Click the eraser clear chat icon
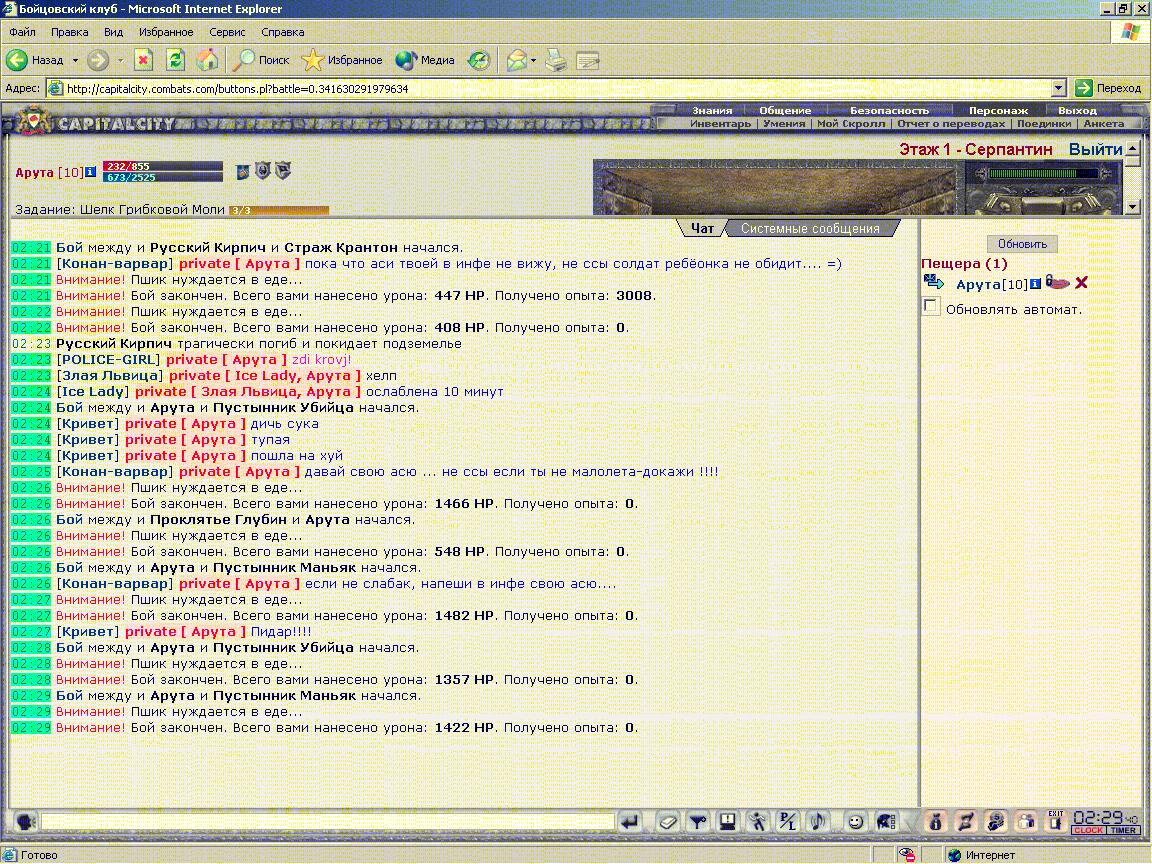Viewport: 1152px width, 864px height. [x=668, y=821]
